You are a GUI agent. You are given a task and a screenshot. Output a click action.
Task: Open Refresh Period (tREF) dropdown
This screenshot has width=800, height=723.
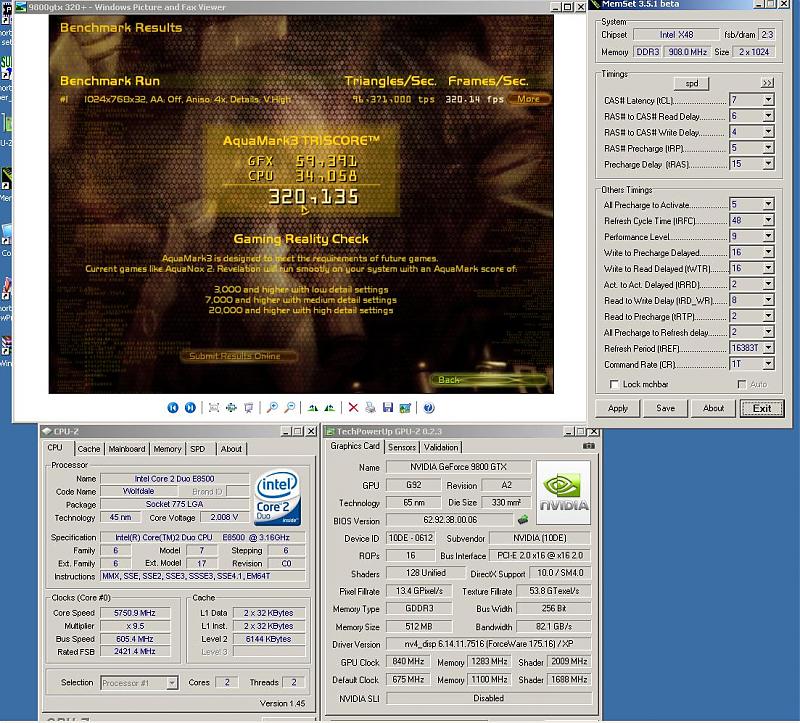coord(768,348)
